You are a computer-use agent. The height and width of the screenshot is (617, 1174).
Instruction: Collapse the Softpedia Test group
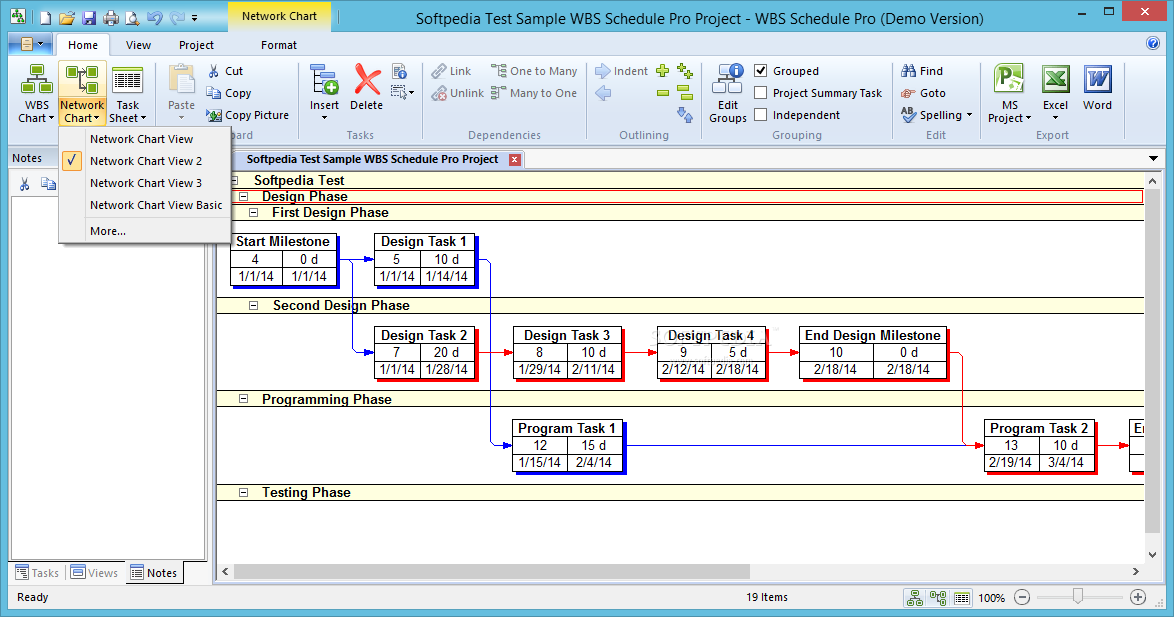234,180
